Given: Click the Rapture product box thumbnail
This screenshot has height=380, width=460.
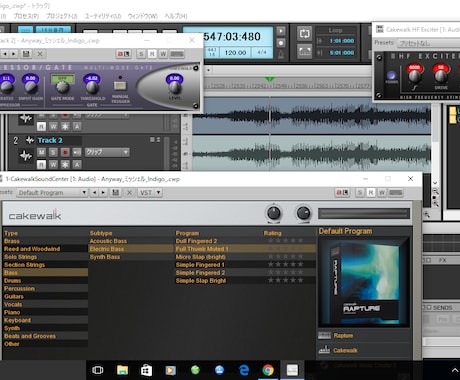Looking at the screenshot, I should [x=364, y=282].
